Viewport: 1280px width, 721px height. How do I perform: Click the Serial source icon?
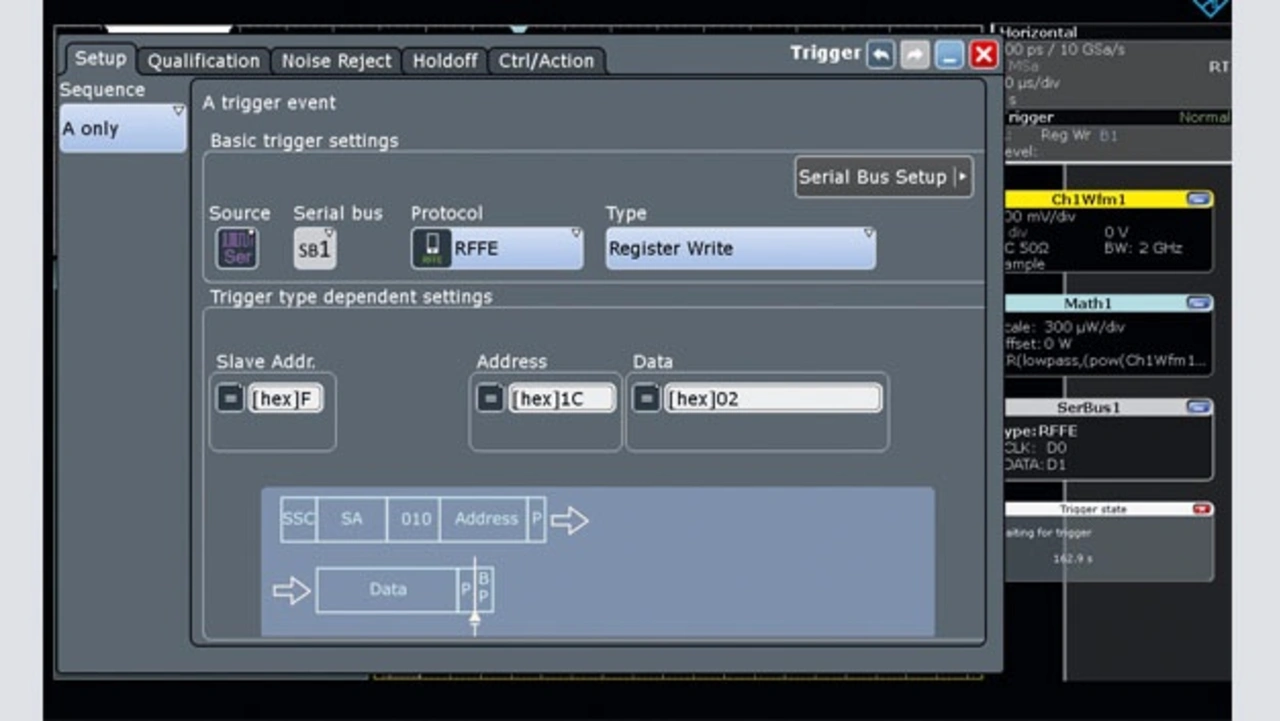(x=238, y=249)
